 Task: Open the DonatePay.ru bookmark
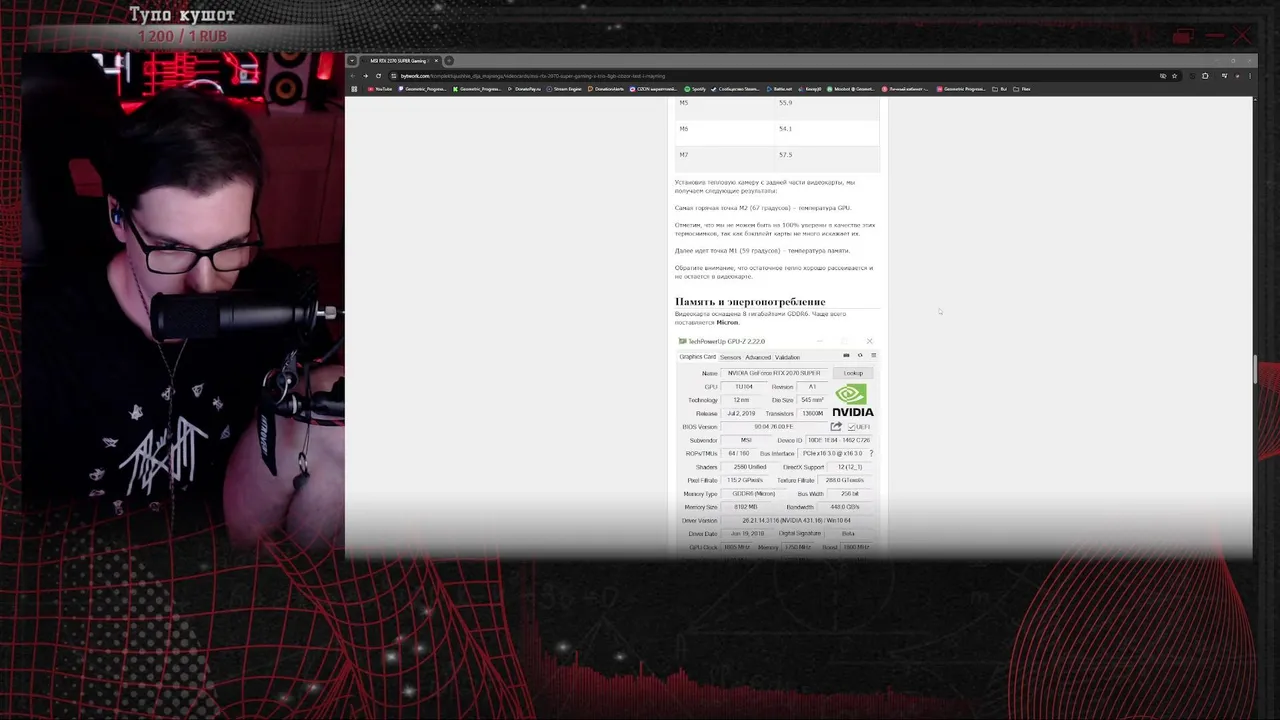pos(524,89)
